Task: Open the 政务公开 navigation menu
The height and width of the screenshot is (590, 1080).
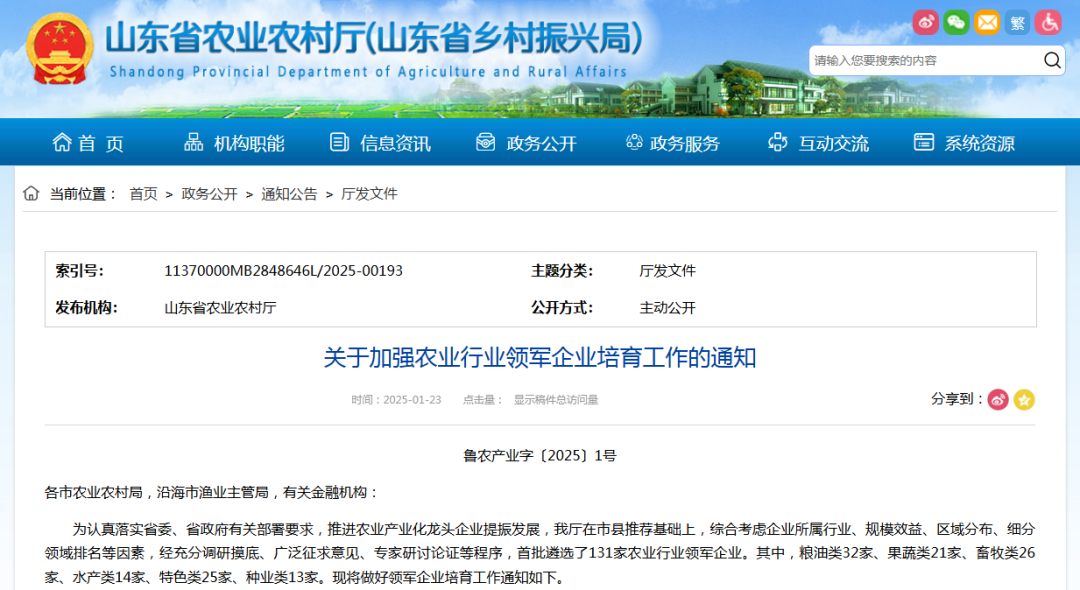Action: point(541,142)
